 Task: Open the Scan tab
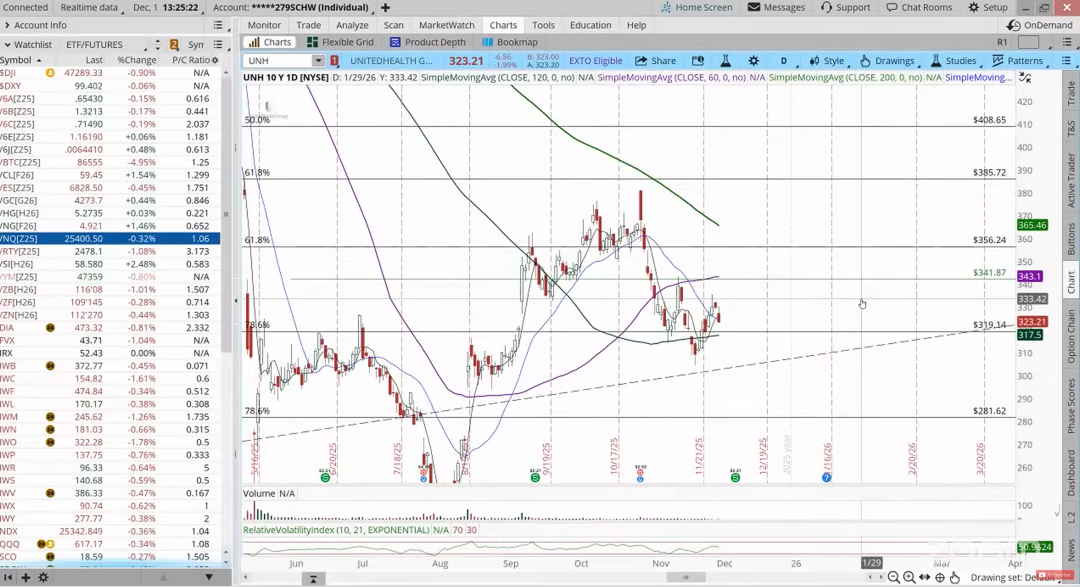[393, 25]
